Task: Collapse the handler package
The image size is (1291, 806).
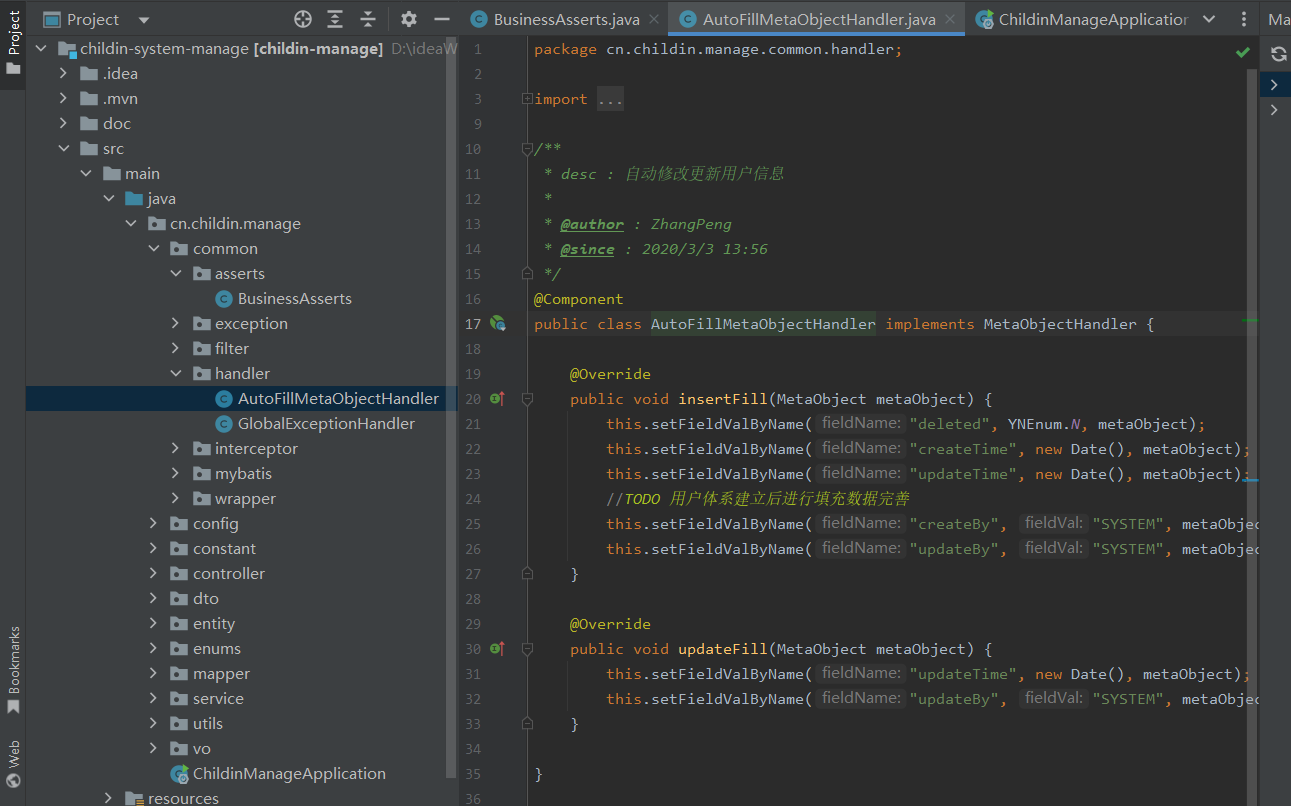Action: [176, 374]
